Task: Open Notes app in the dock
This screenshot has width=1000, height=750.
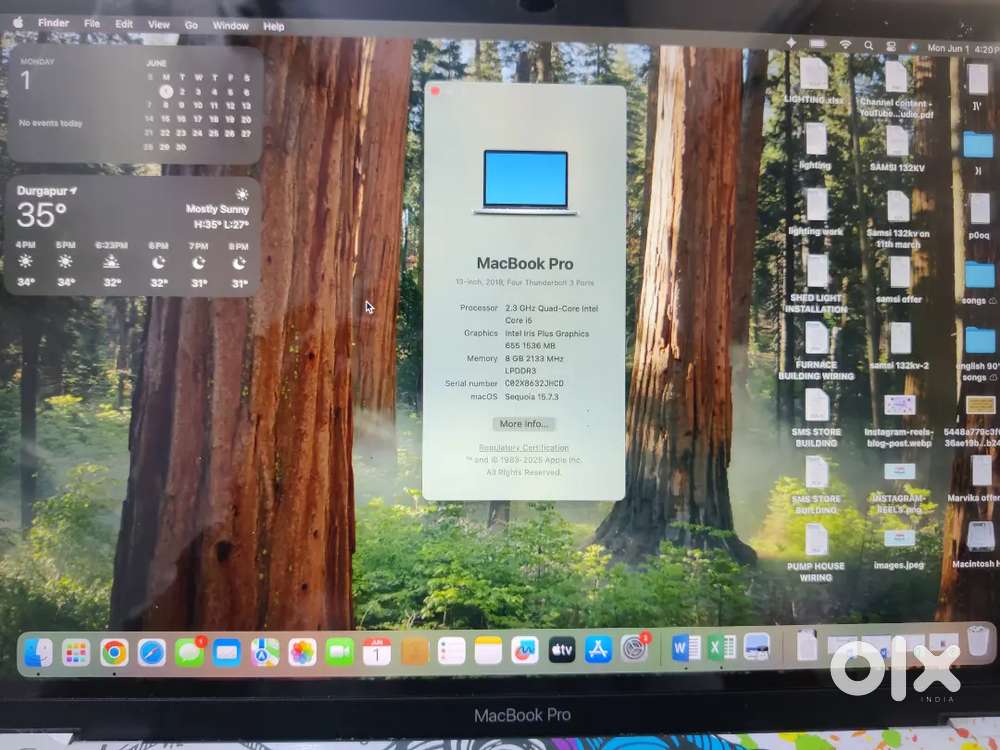Action: point(488,651)
